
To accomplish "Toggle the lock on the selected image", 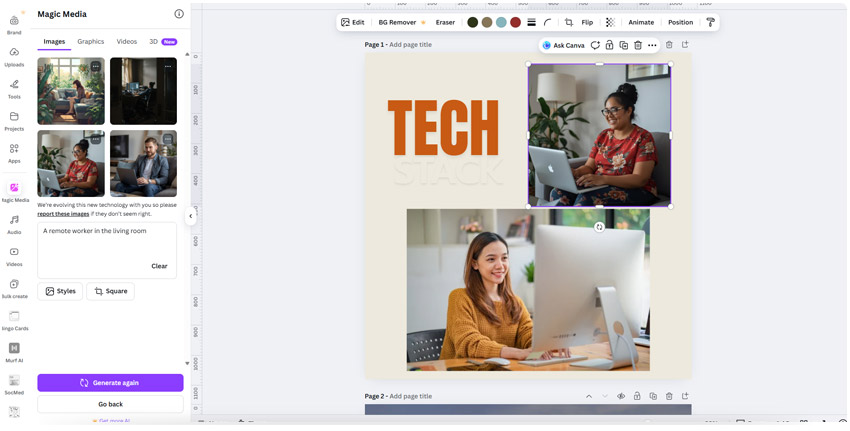I will (609, 45).
